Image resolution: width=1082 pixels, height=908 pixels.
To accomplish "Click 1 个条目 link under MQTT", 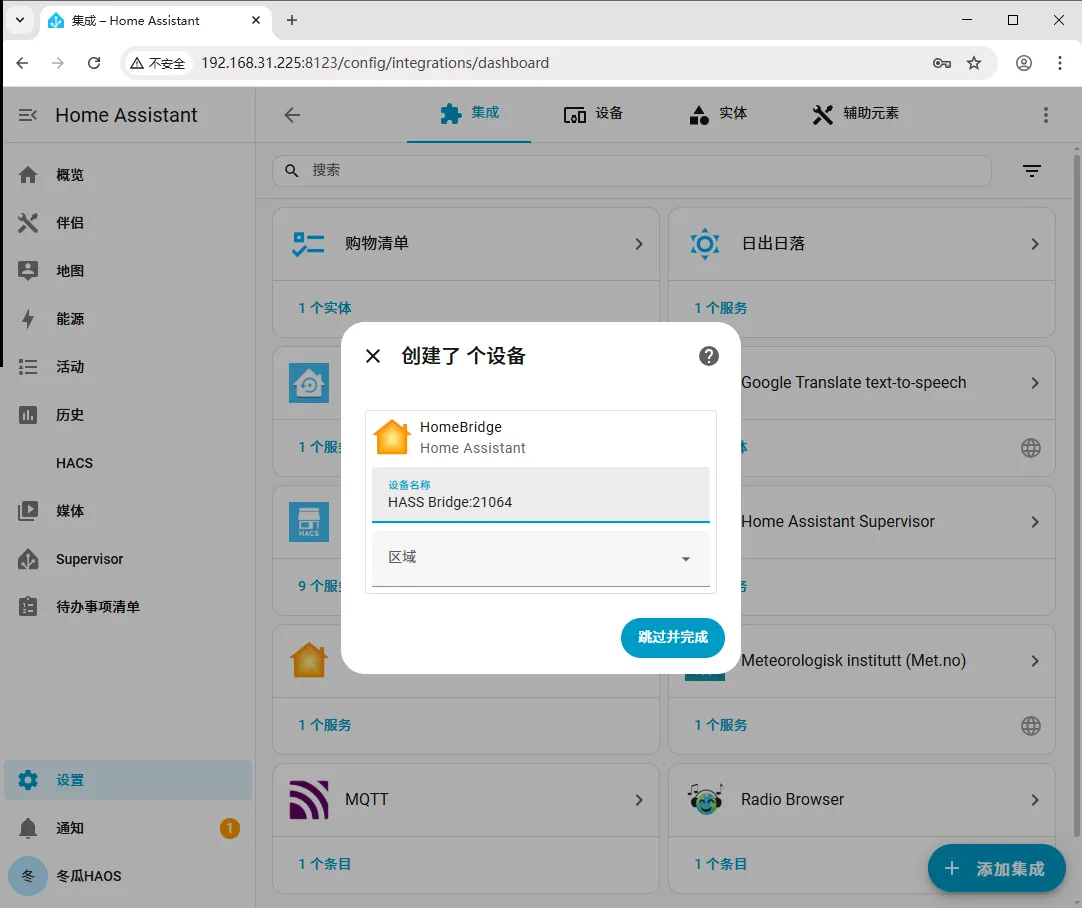I will pyautogui.click(x=325, y=864).
